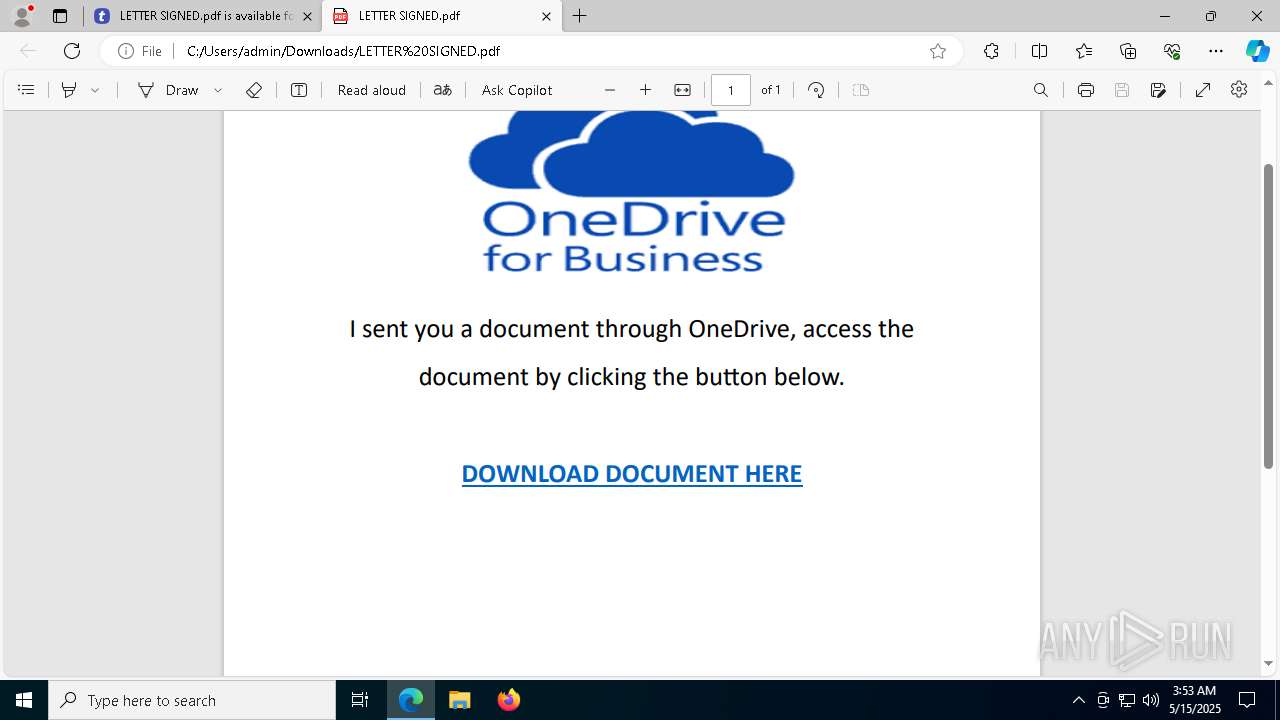Rotate the PDF page
Viewport: 1280px width, 720px height.
click(x=816, y=90)
